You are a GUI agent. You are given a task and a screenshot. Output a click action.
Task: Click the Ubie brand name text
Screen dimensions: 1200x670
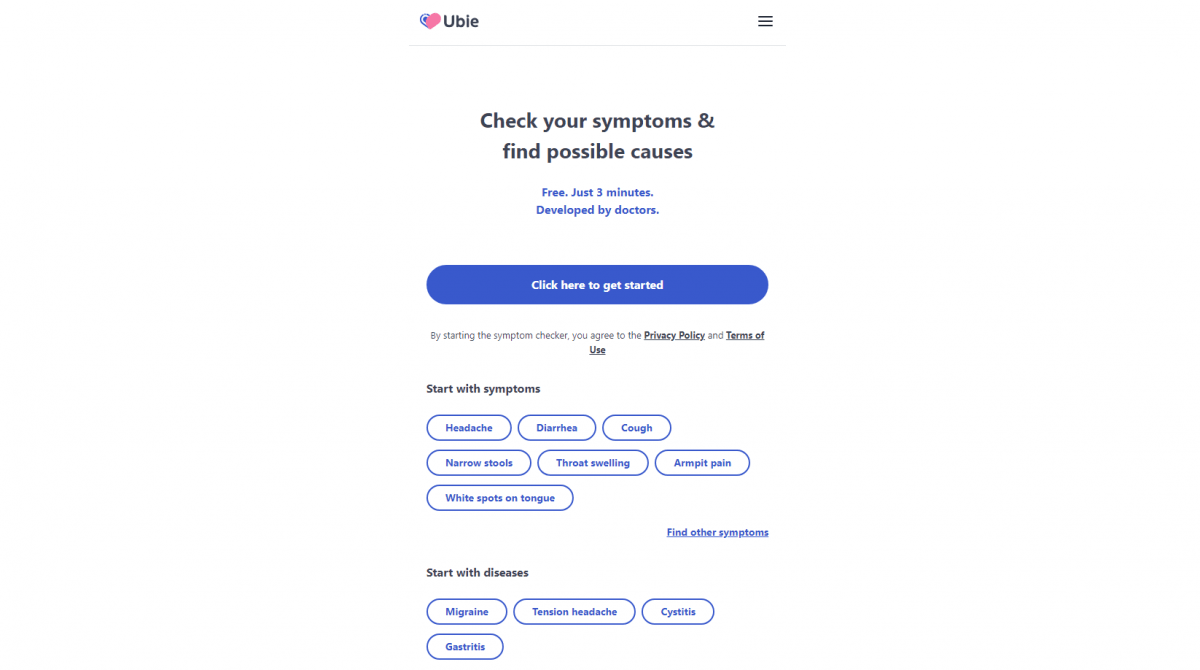pos(461,21)
